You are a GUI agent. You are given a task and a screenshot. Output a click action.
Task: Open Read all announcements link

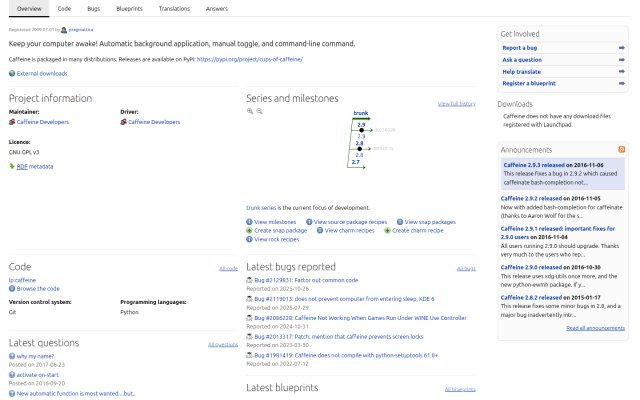[596, 328]
